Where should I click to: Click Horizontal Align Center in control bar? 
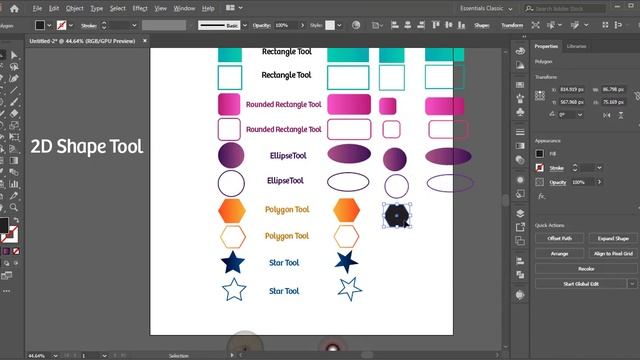[408, 25]
